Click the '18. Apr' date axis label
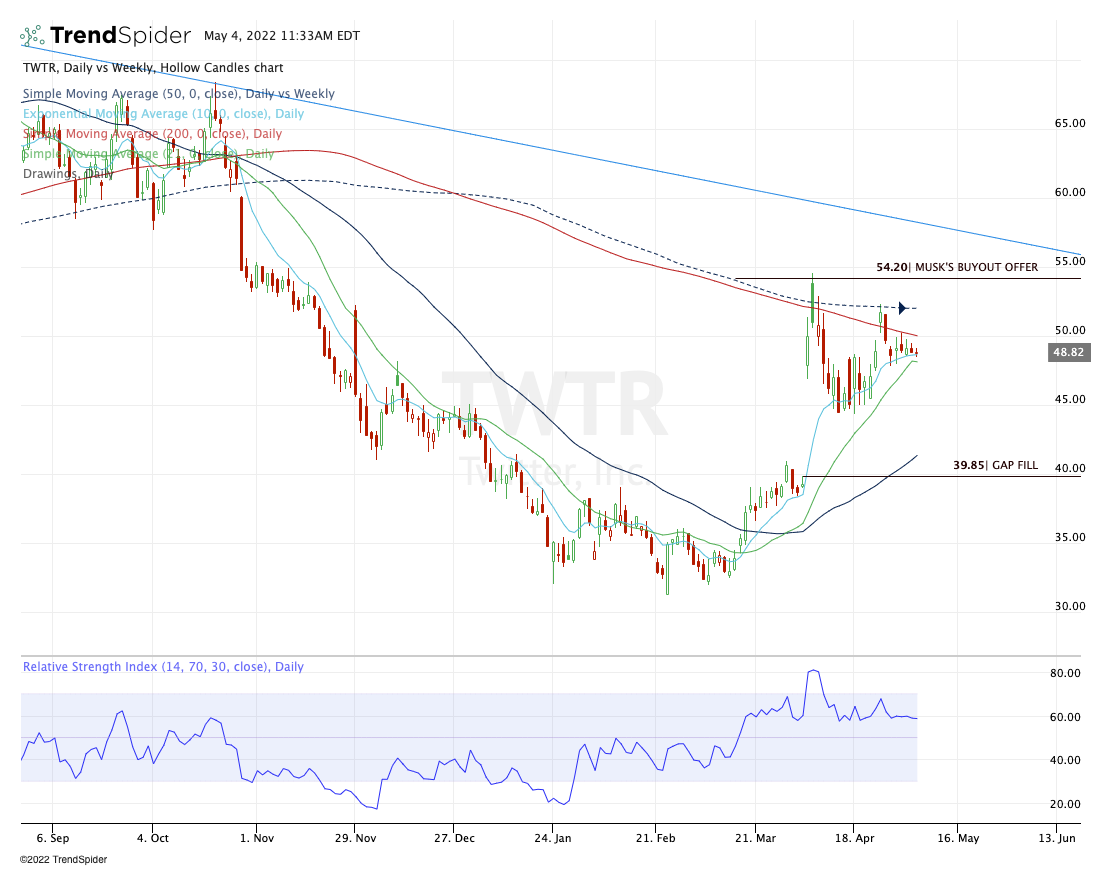1111x869 pixels. [x=855, y=838]
